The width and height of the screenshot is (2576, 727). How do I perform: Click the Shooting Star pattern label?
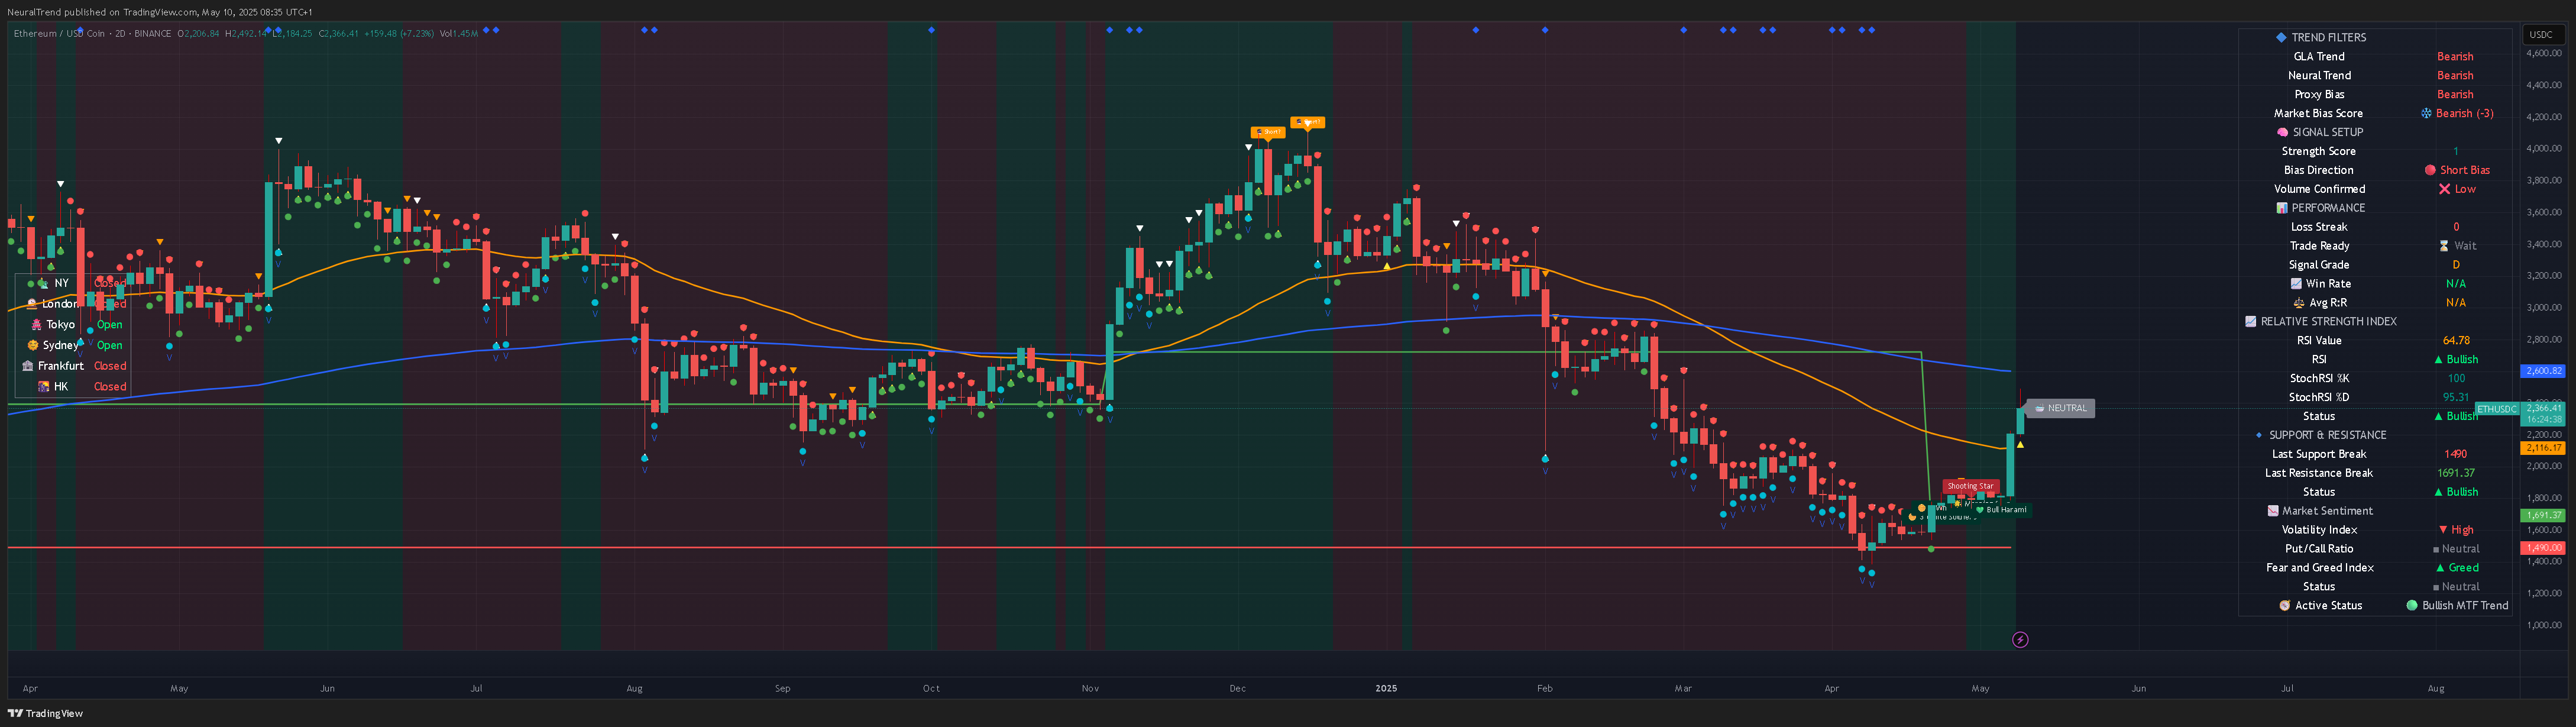tap(1971, 486)
